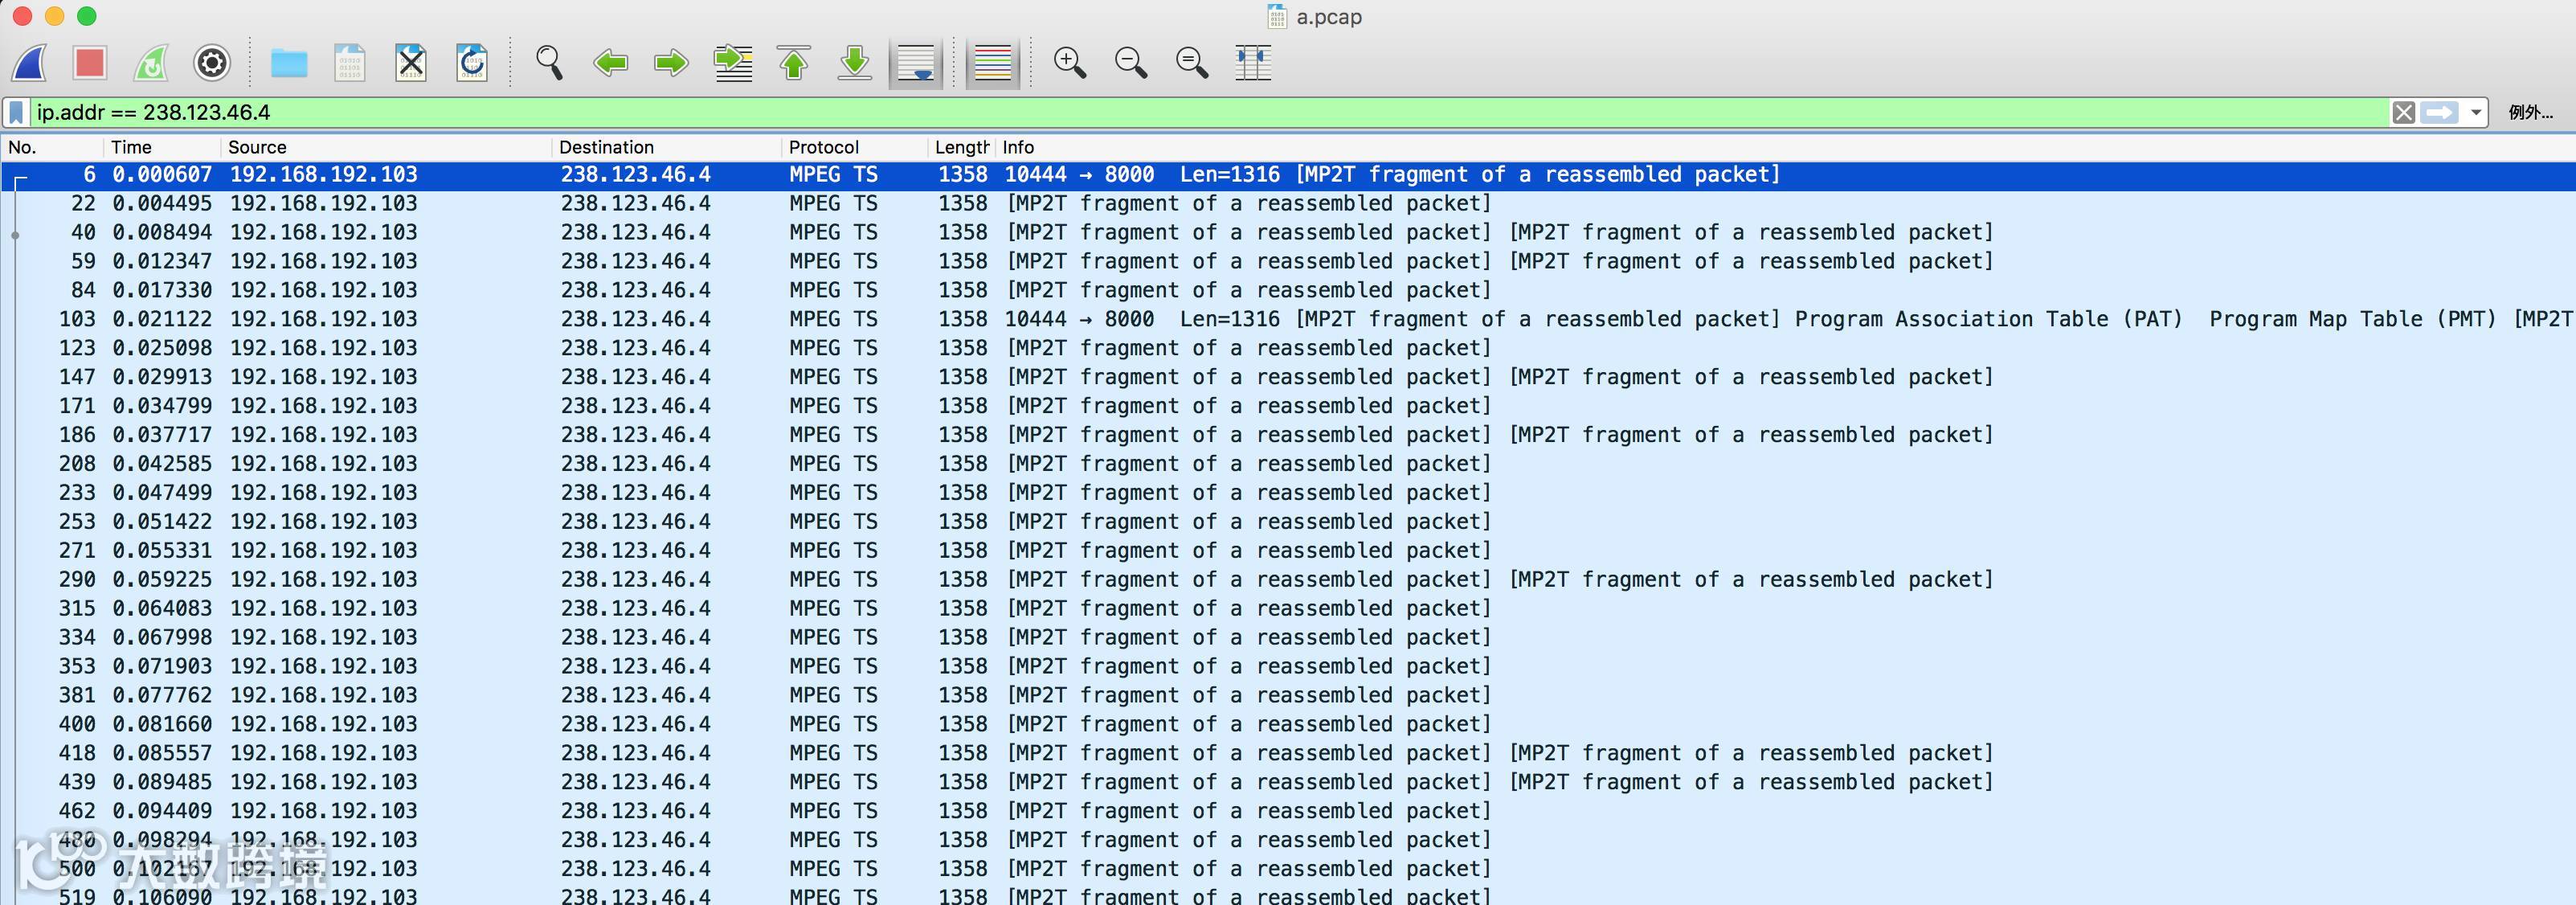Close this capture file icon

pyautogui.click(x=411, y=63)
